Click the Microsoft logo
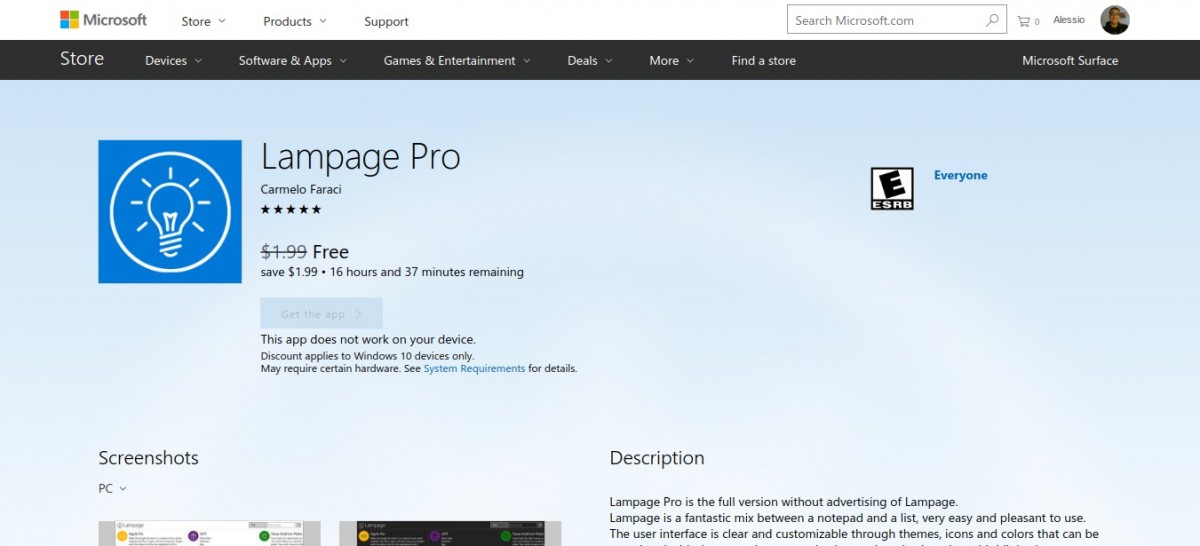This screenshot has height=546, width=1200. [103, 20]
